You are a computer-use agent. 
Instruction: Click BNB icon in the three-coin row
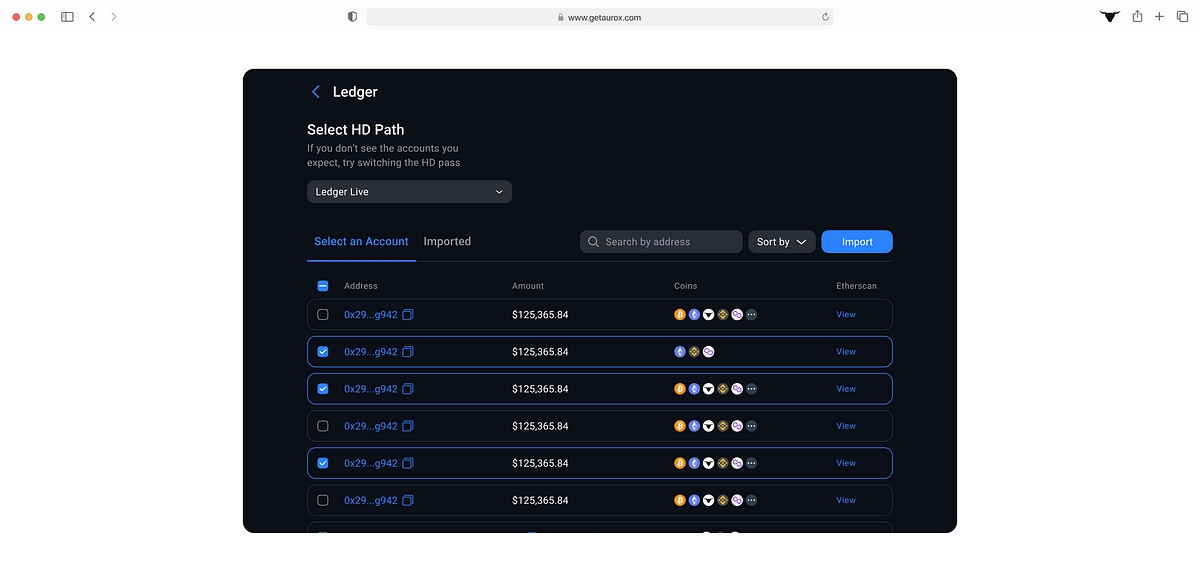click(x=694, y=352)
